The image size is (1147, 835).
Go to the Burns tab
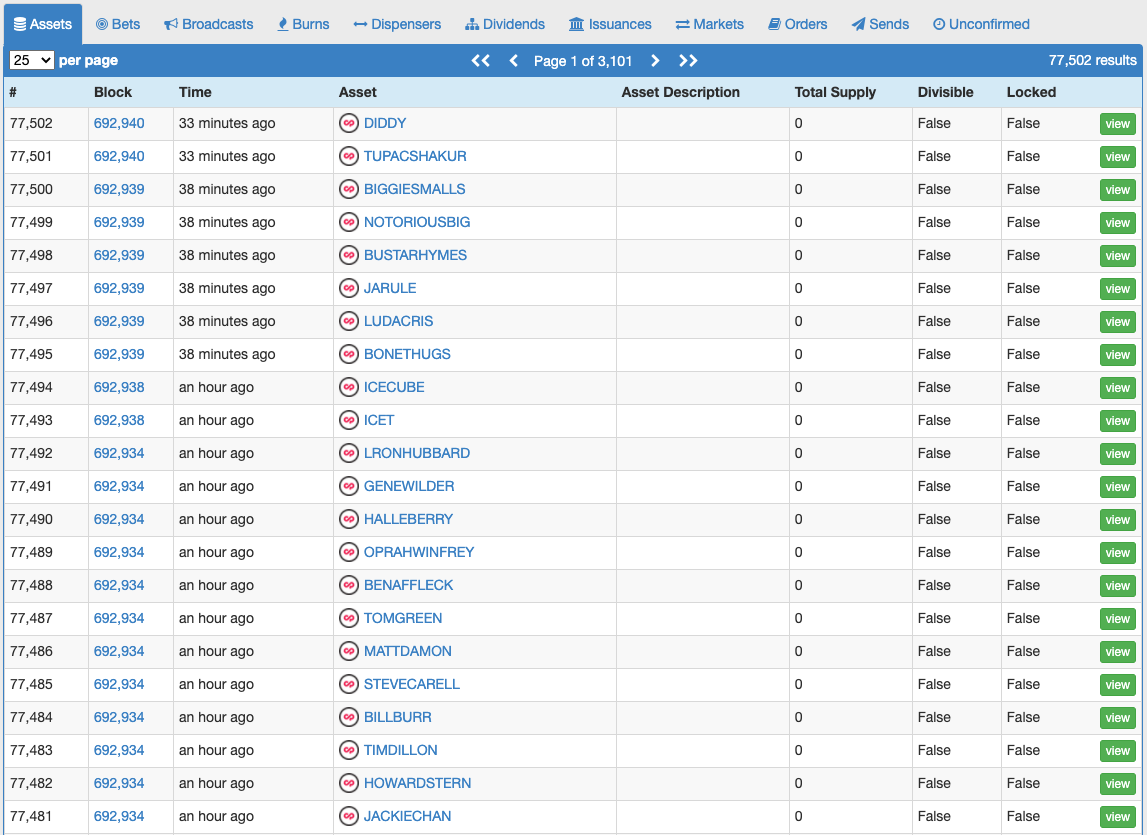click(303, 24)
